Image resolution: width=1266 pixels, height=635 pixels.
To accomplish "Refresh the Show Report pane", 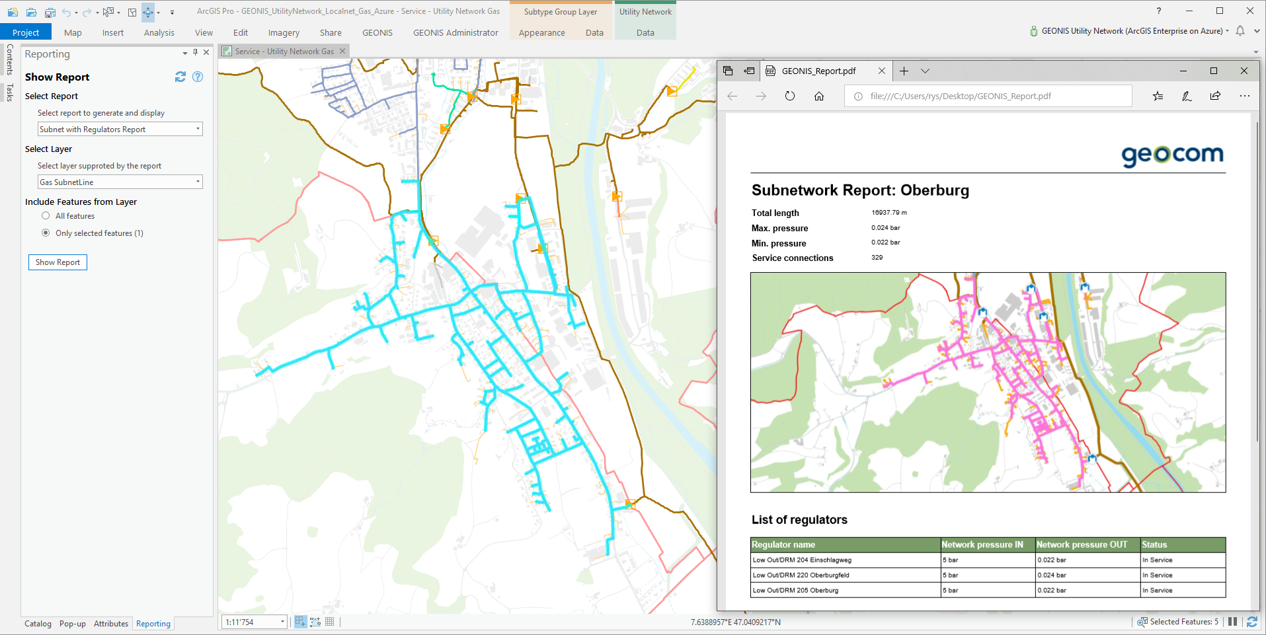I will point(180,77).
